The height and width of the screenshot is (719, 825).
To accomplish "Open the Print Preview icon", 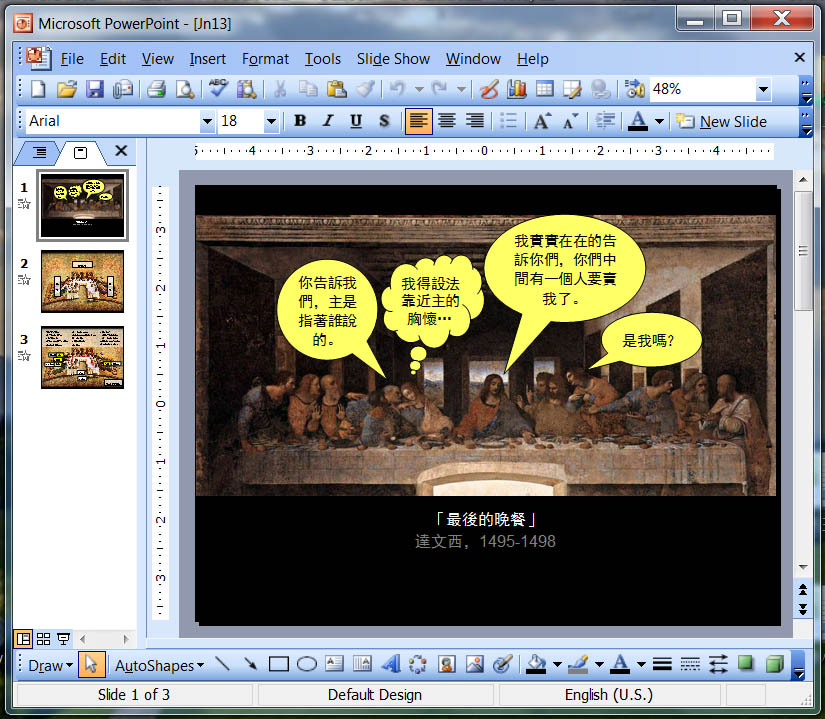I will [x=184, y=90].
